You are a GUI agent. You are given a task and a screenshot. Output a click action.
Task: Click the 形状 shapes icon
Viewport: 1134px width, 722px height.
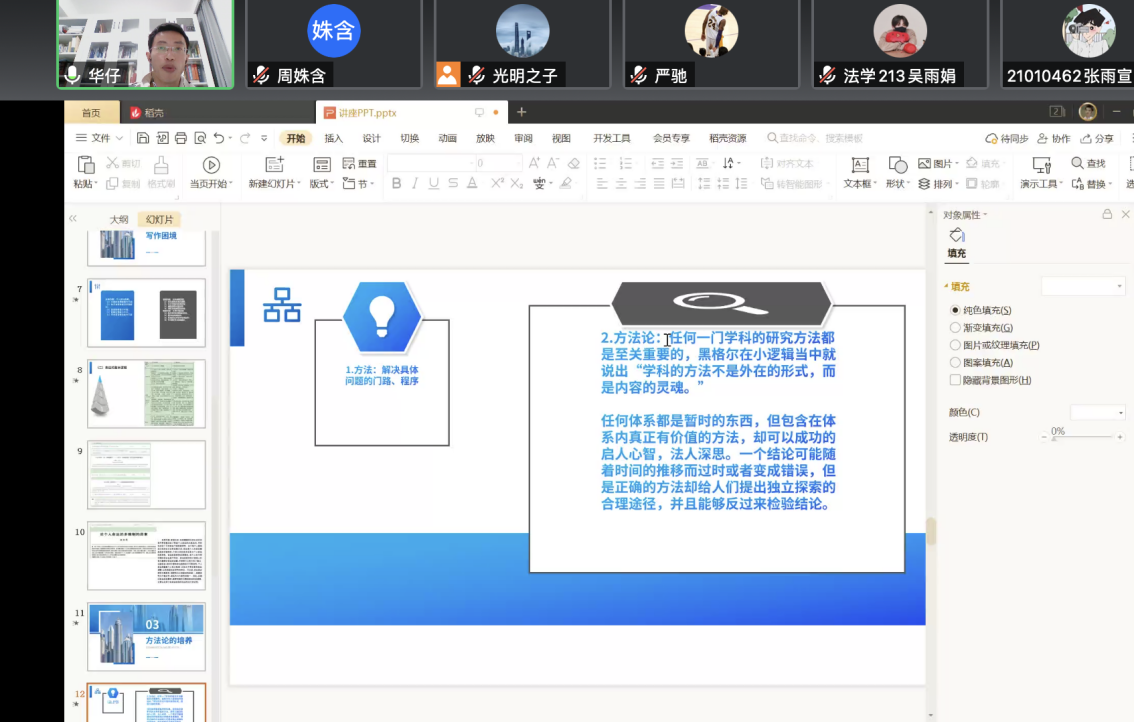click(897, 165)
